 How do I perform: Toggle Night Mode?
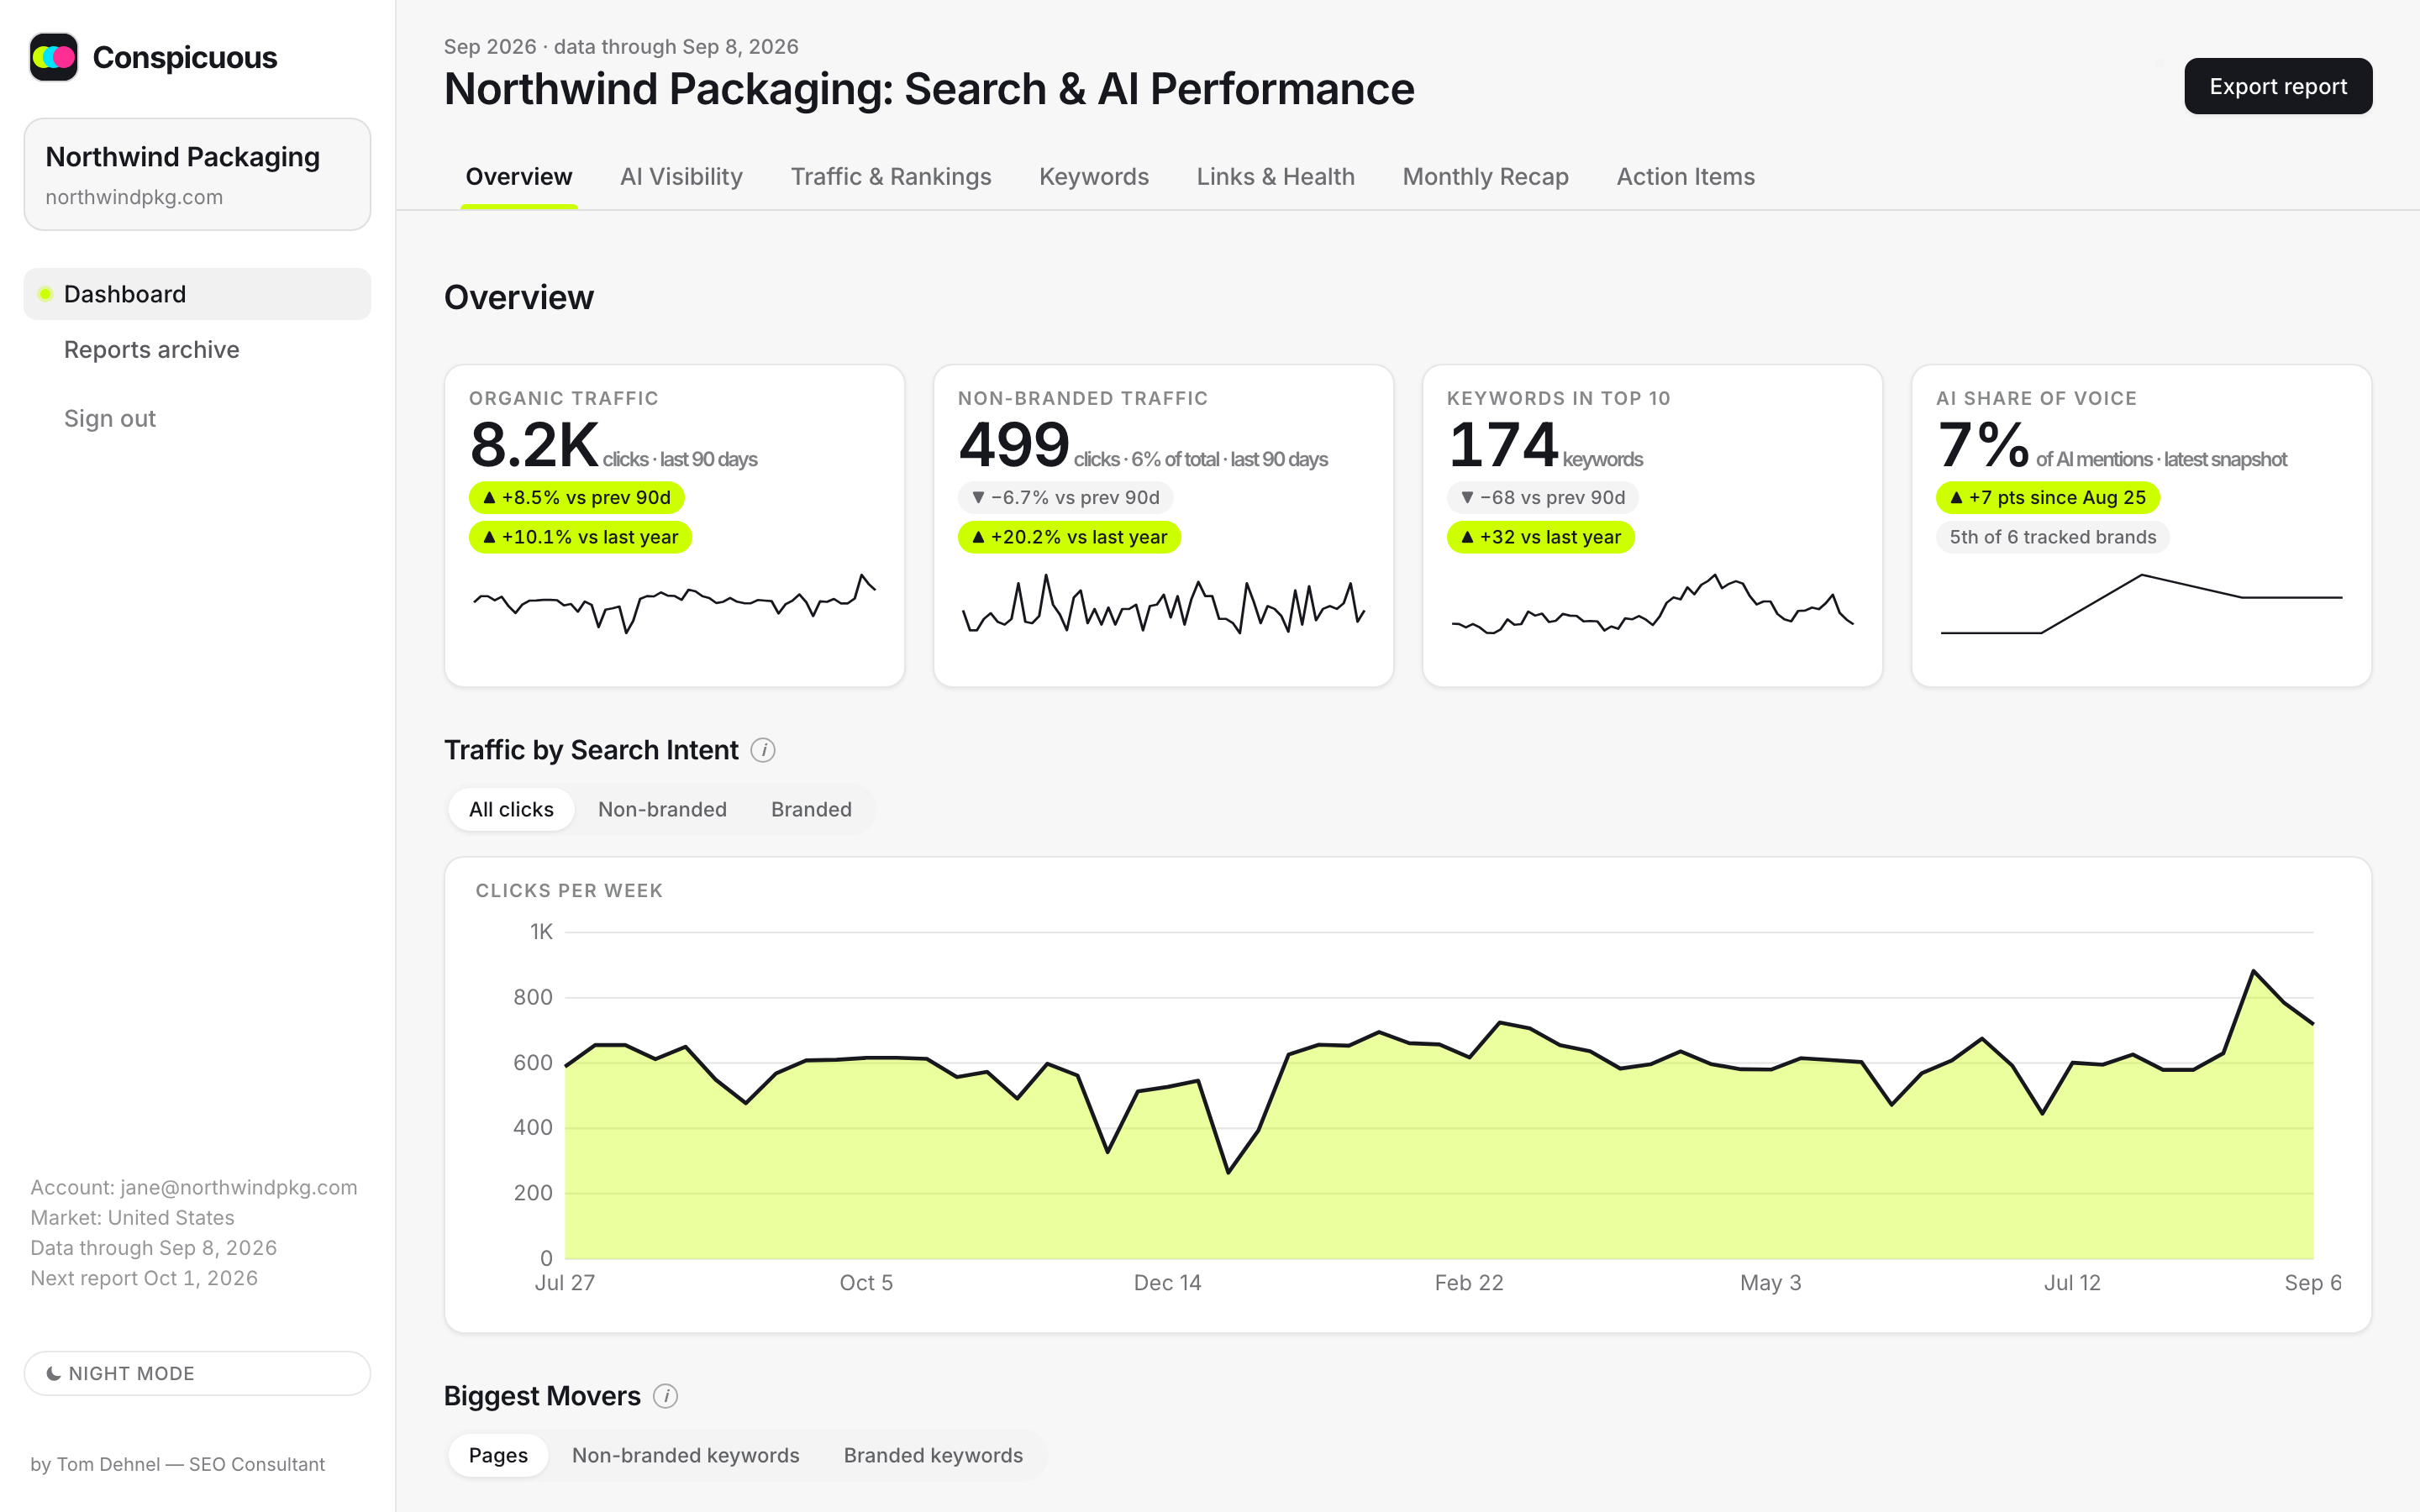pyautogui.click(x=197, y=1373)
